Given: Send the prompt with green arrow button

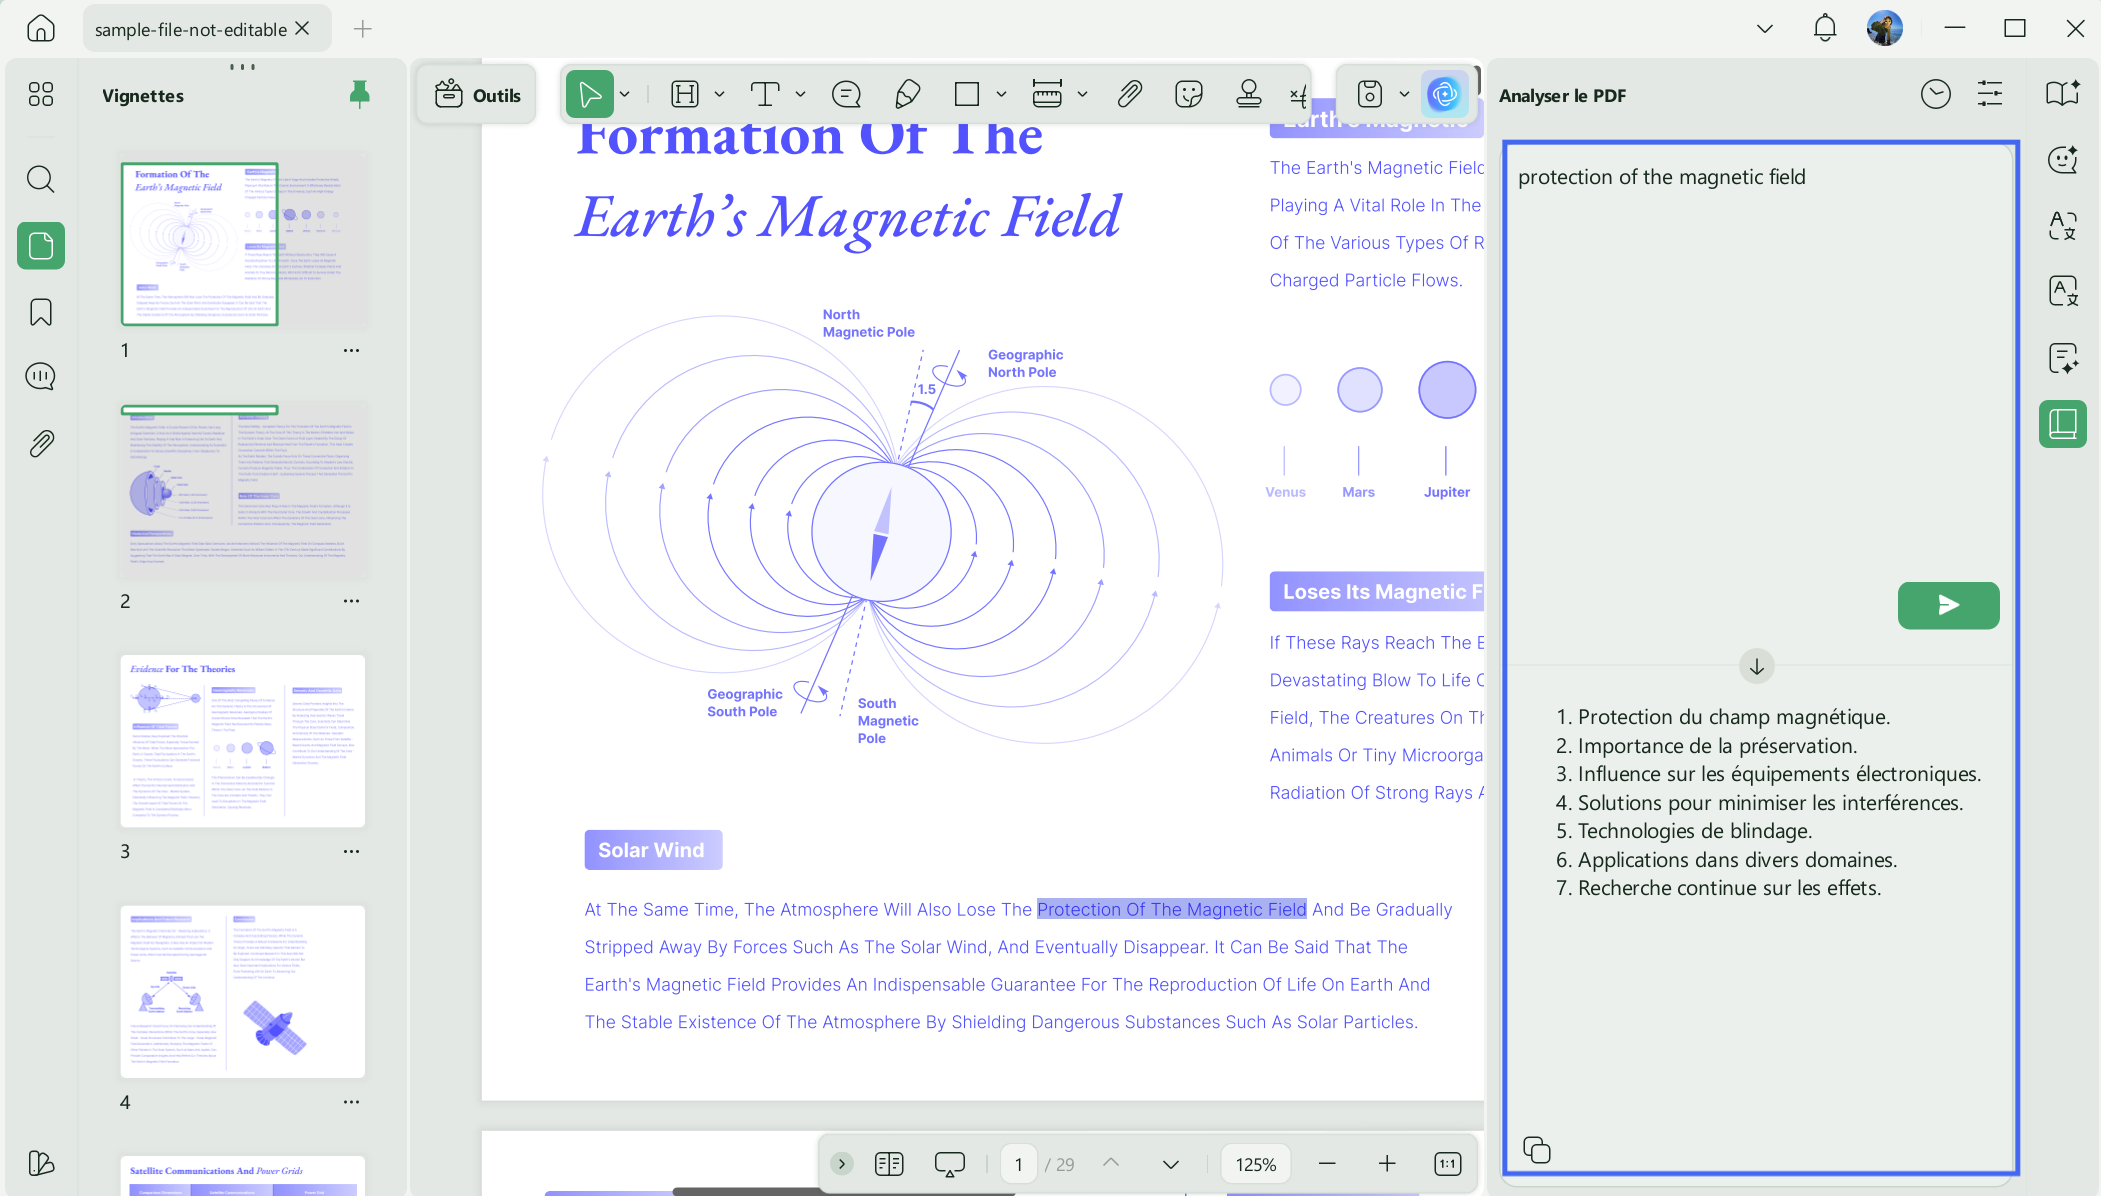Looking at the screenshot, I should point(1948,605).
